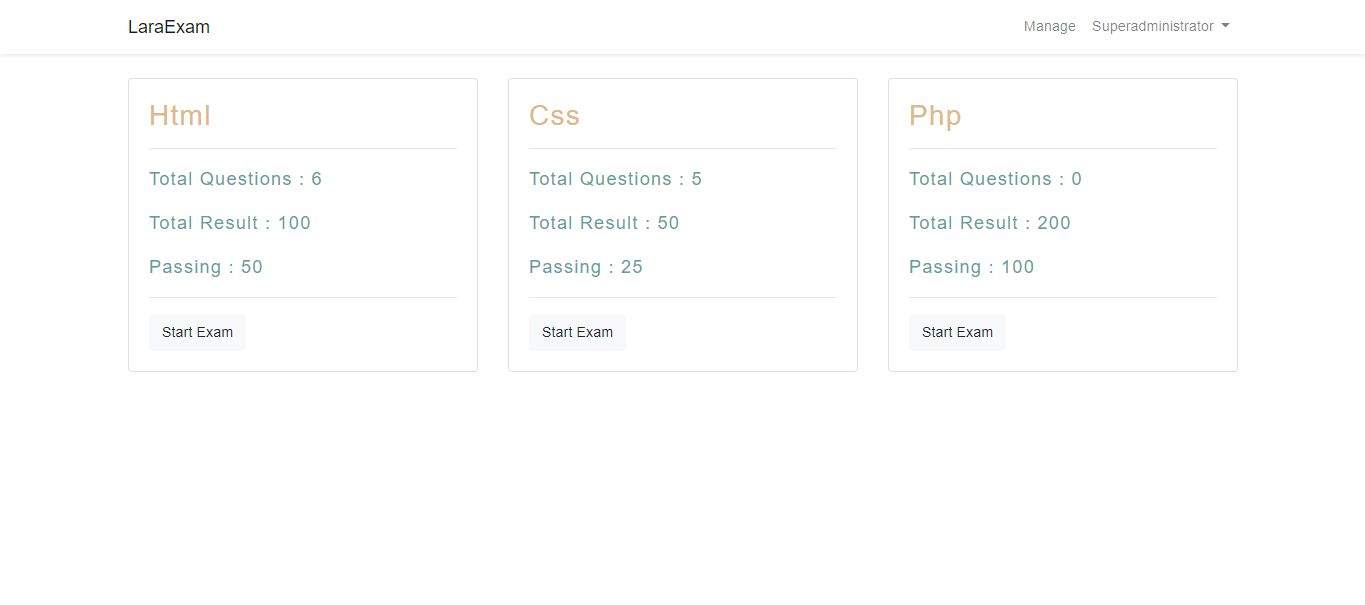Click the caret arrow beside Superadministrator

click(x=1225, y=27)
